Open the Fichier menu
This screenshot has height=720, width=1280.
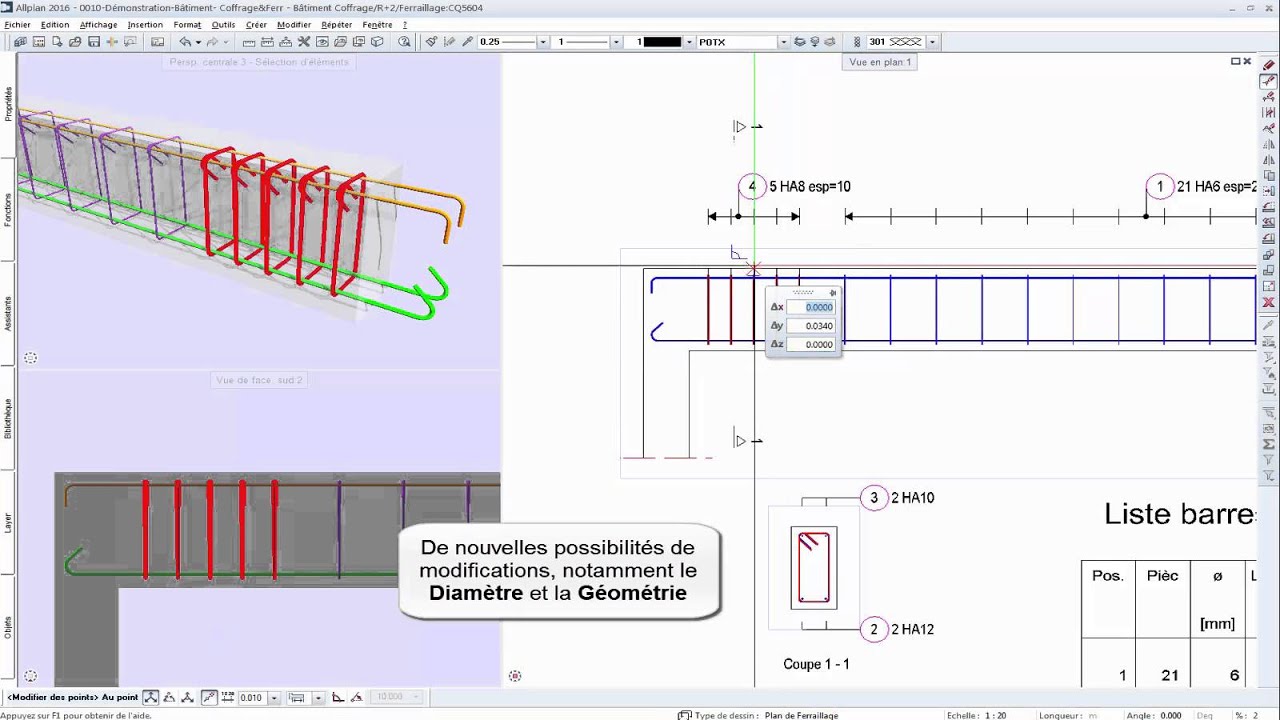tap(18, 25)
